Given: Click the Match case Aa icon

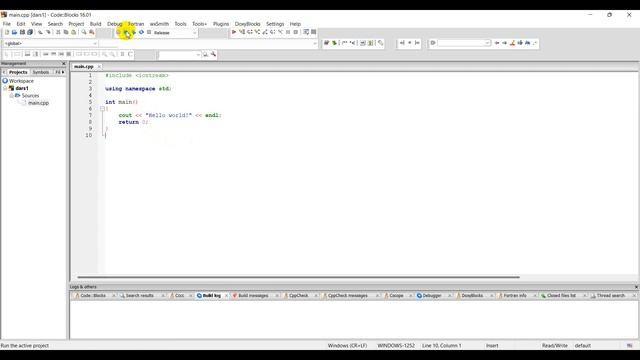Looking at the screenshot, I should (x=528, y=43).
